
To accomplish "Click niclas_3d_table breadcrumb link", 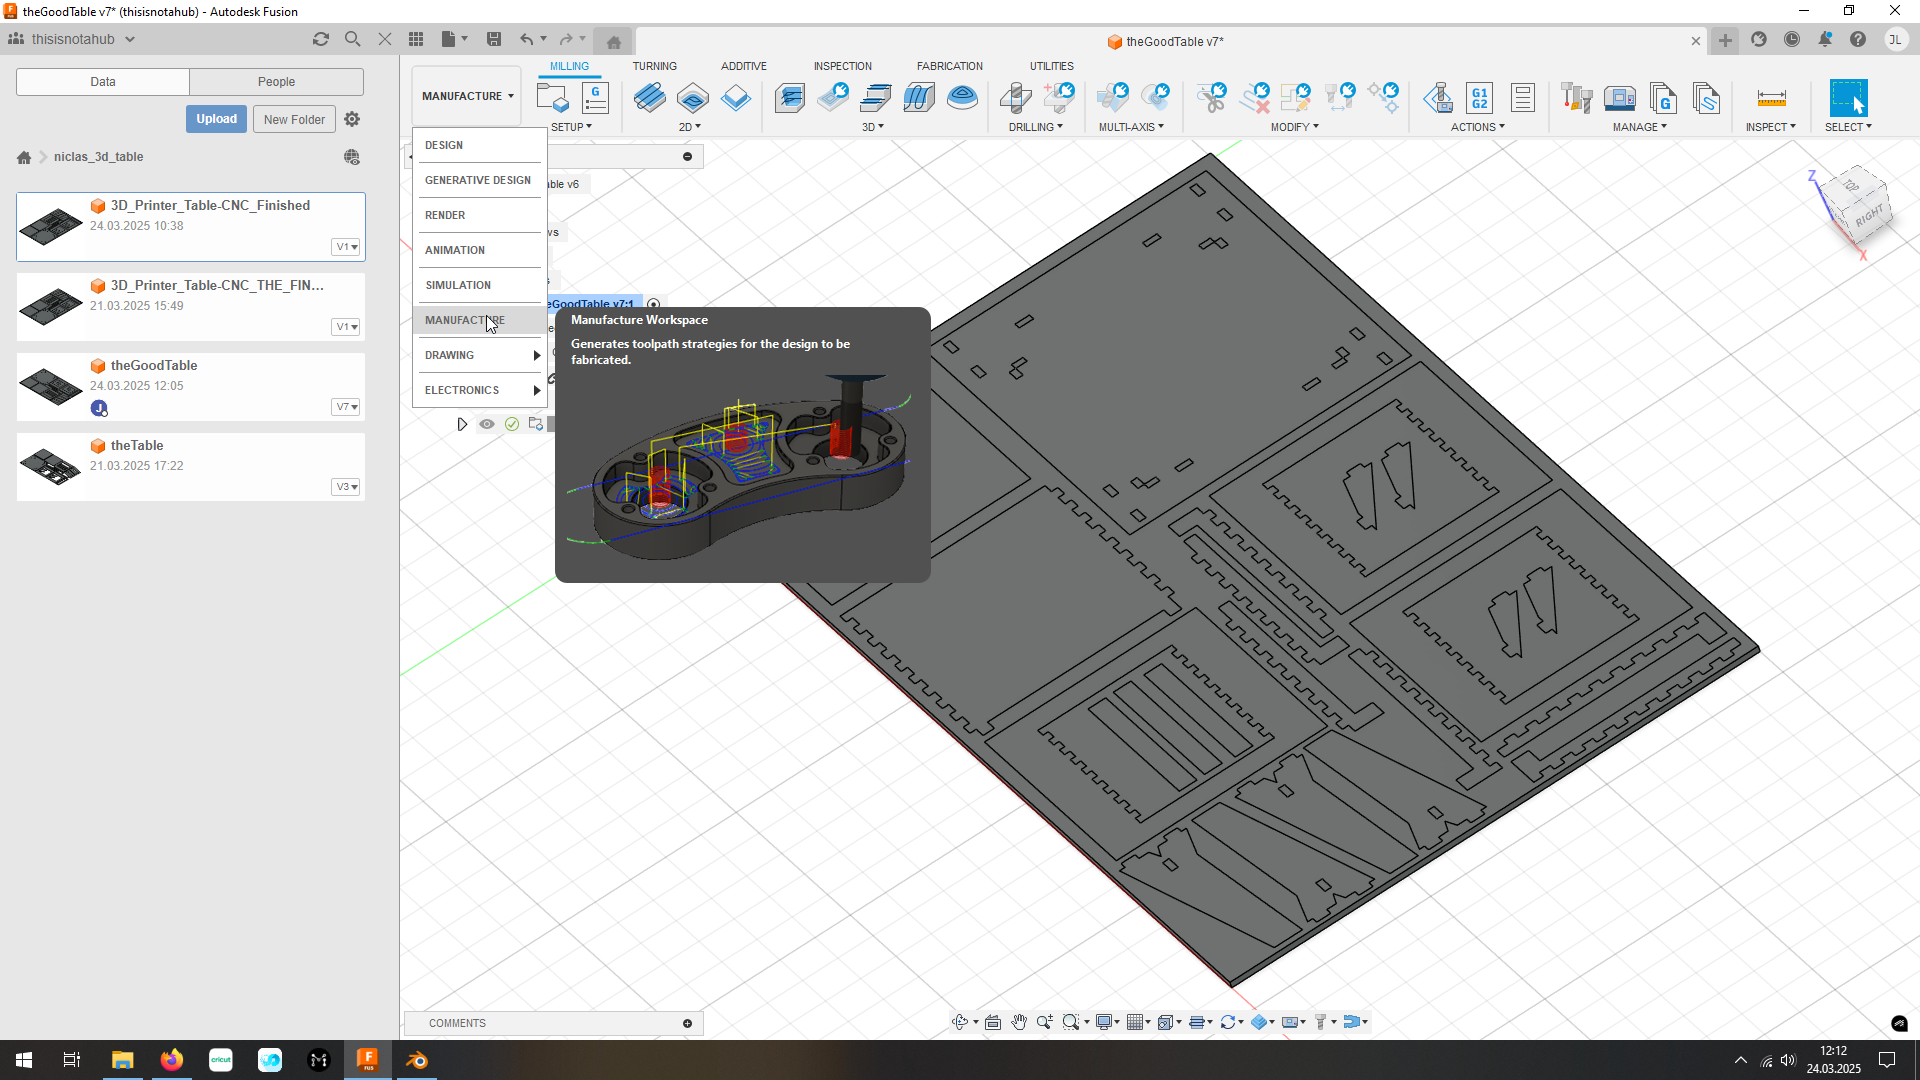I will 98,157.
